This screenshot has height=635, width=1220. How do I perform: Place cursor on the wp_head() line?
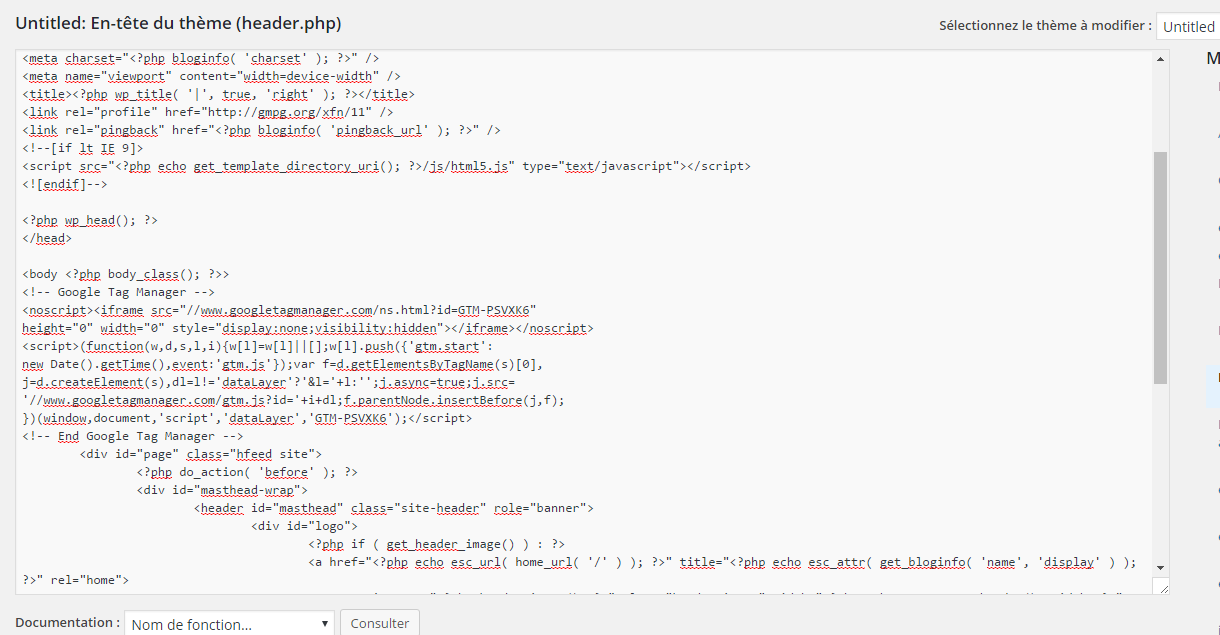[90, 220]
